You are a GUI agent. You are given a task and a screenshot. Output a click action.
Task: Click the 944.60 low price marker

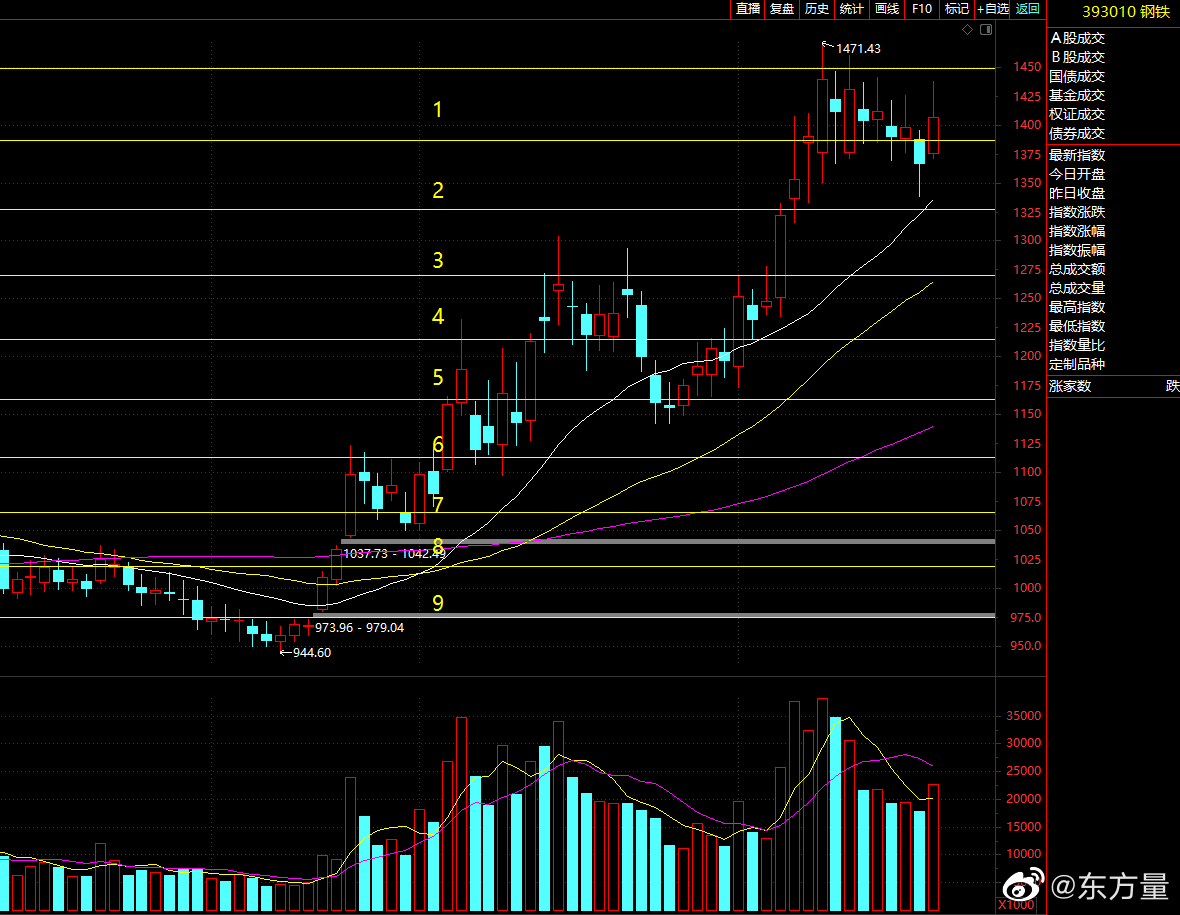[x=310, y=652]
